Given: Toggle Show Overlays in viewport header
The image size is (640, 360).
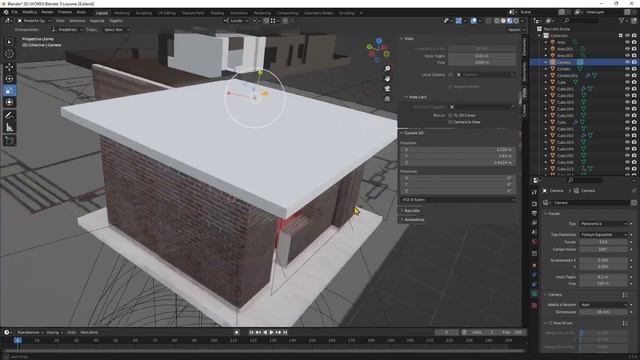Looking at the screenshot, I should 473,20.
